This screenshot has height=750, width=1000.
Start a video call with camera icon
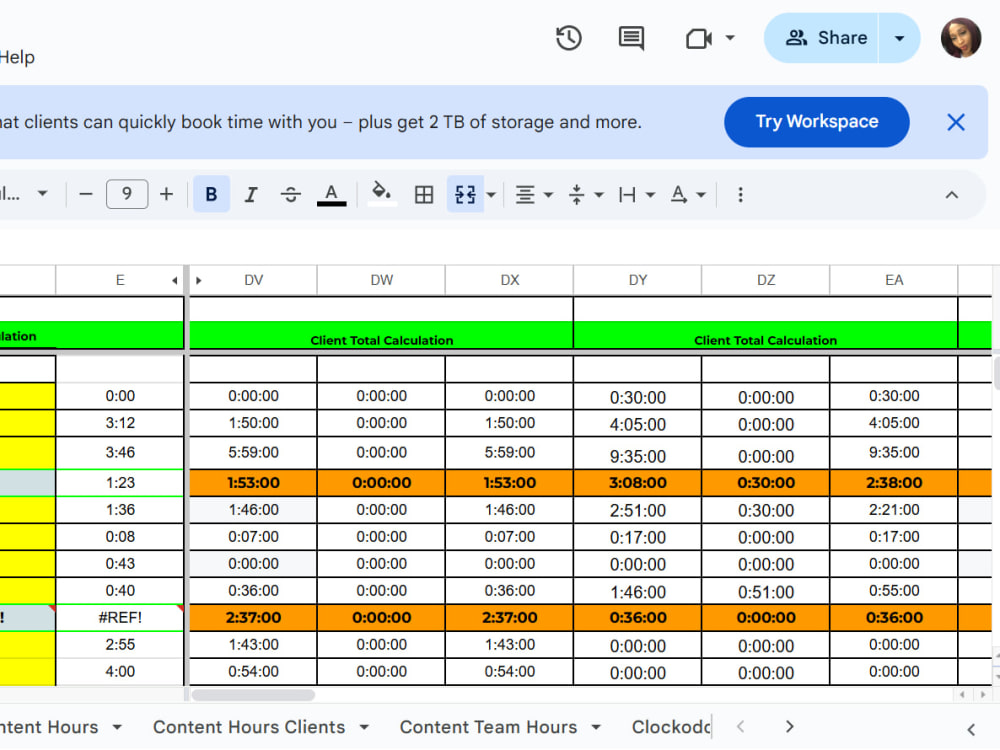tap(699, 39)
